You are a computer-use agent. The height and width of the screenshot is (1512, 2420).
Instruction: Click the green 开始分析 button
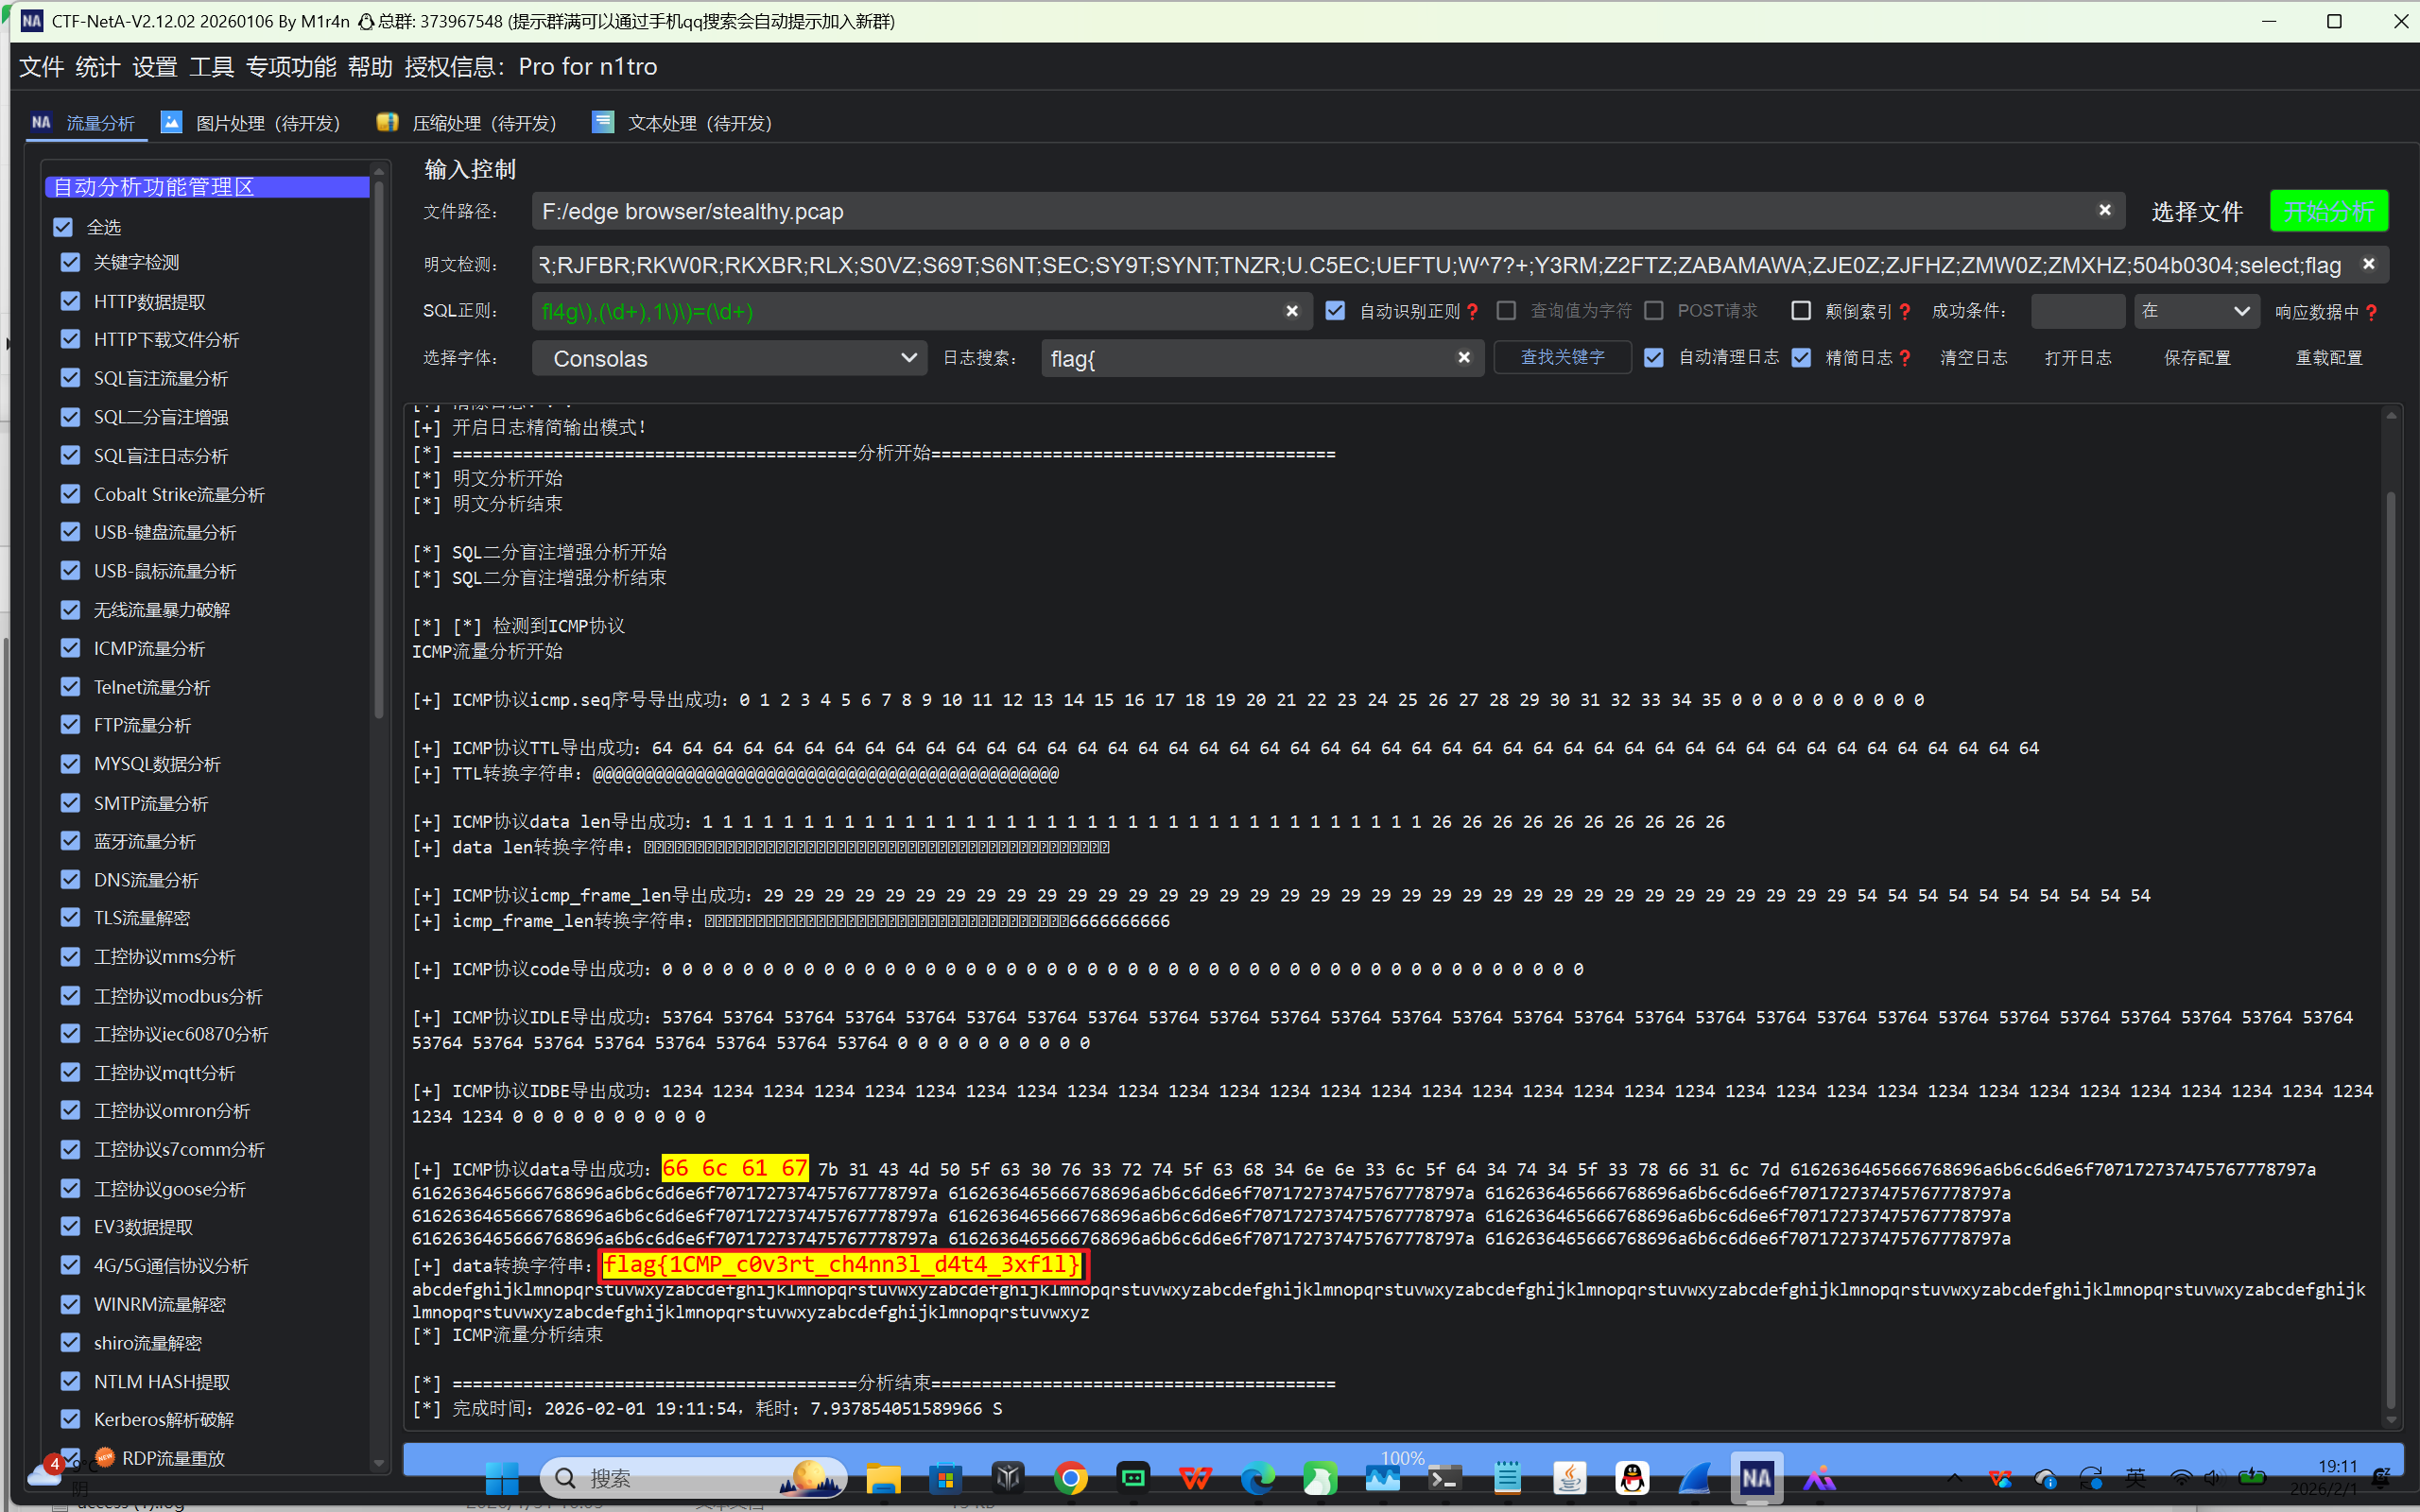tap(2327, 211)
